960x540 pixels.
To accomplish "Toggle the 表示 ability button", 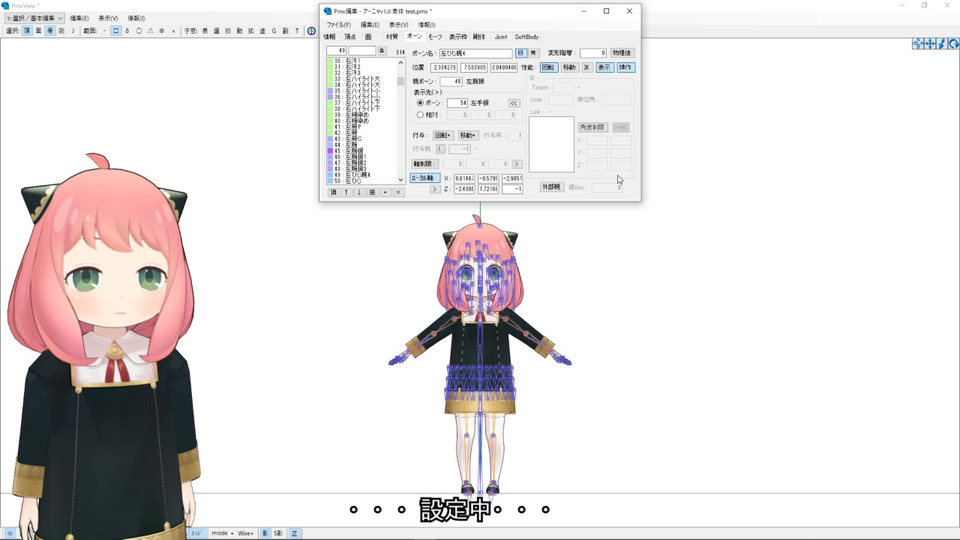I will 604,67.
